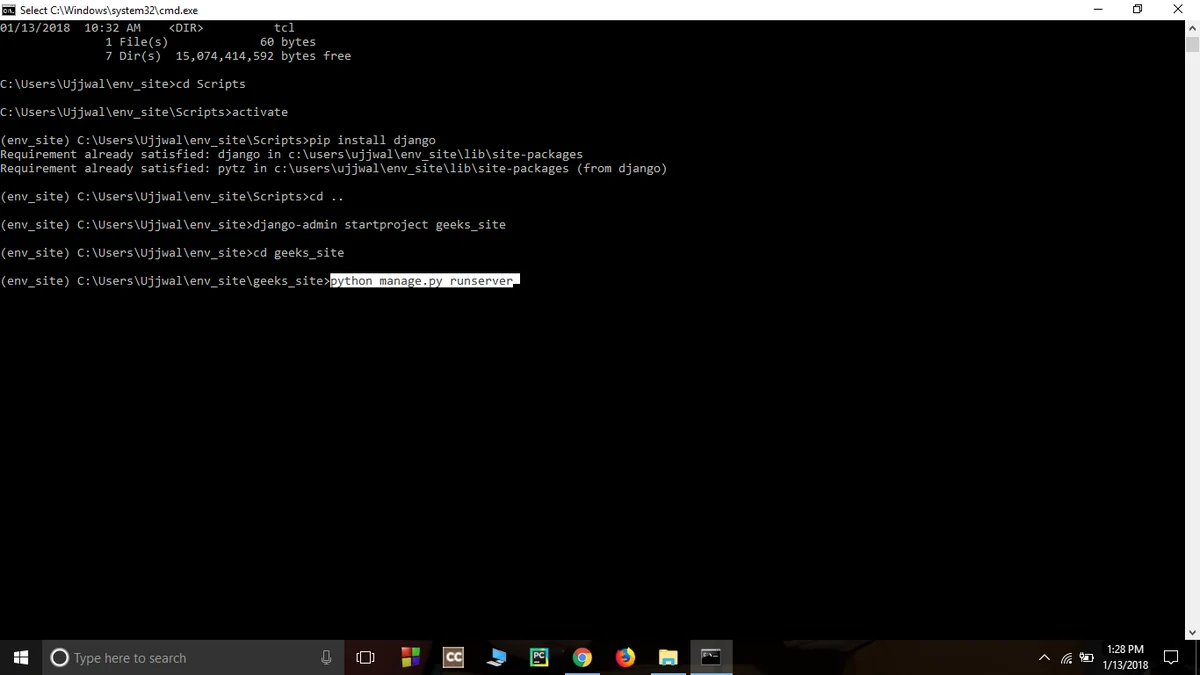Click the window title 'Select C:\Windows\system32\cmd.exe'
Screen dimensions: 1200x675
coord(109,10)
